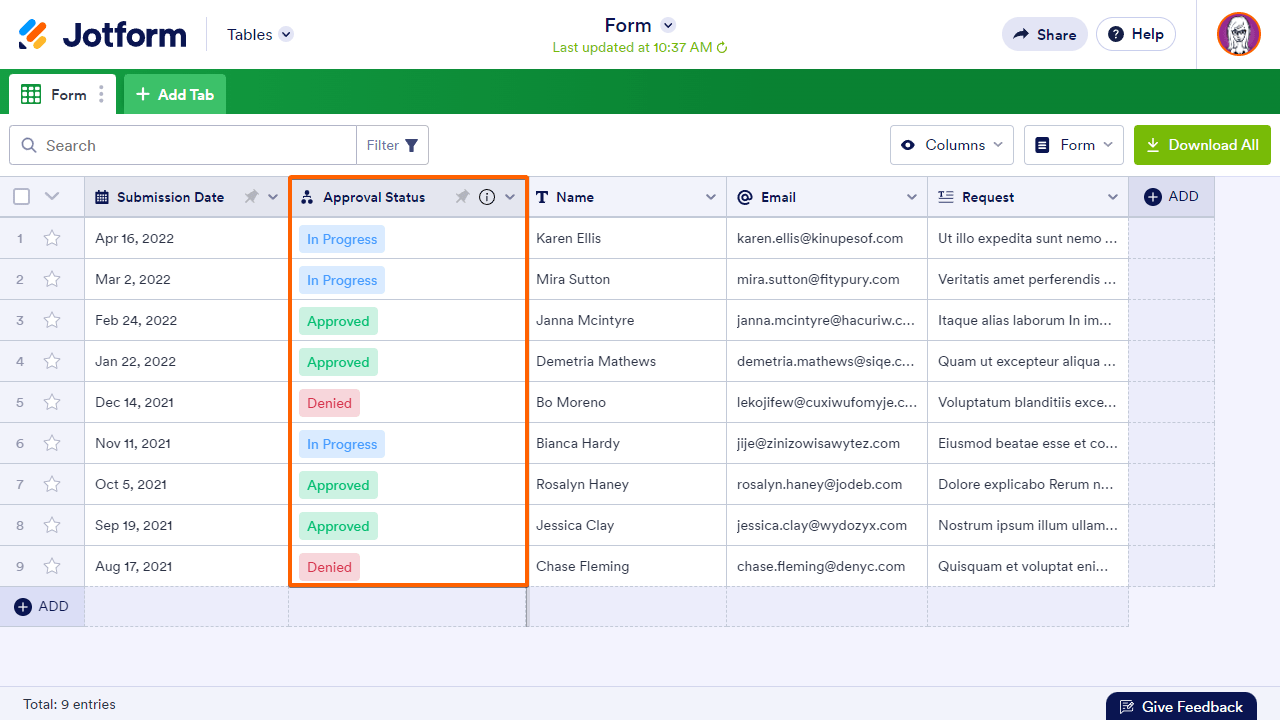Add a new row with bottom ADD
The height and width of the screenshot is (720, 1280).
click(x=42, y=606)
